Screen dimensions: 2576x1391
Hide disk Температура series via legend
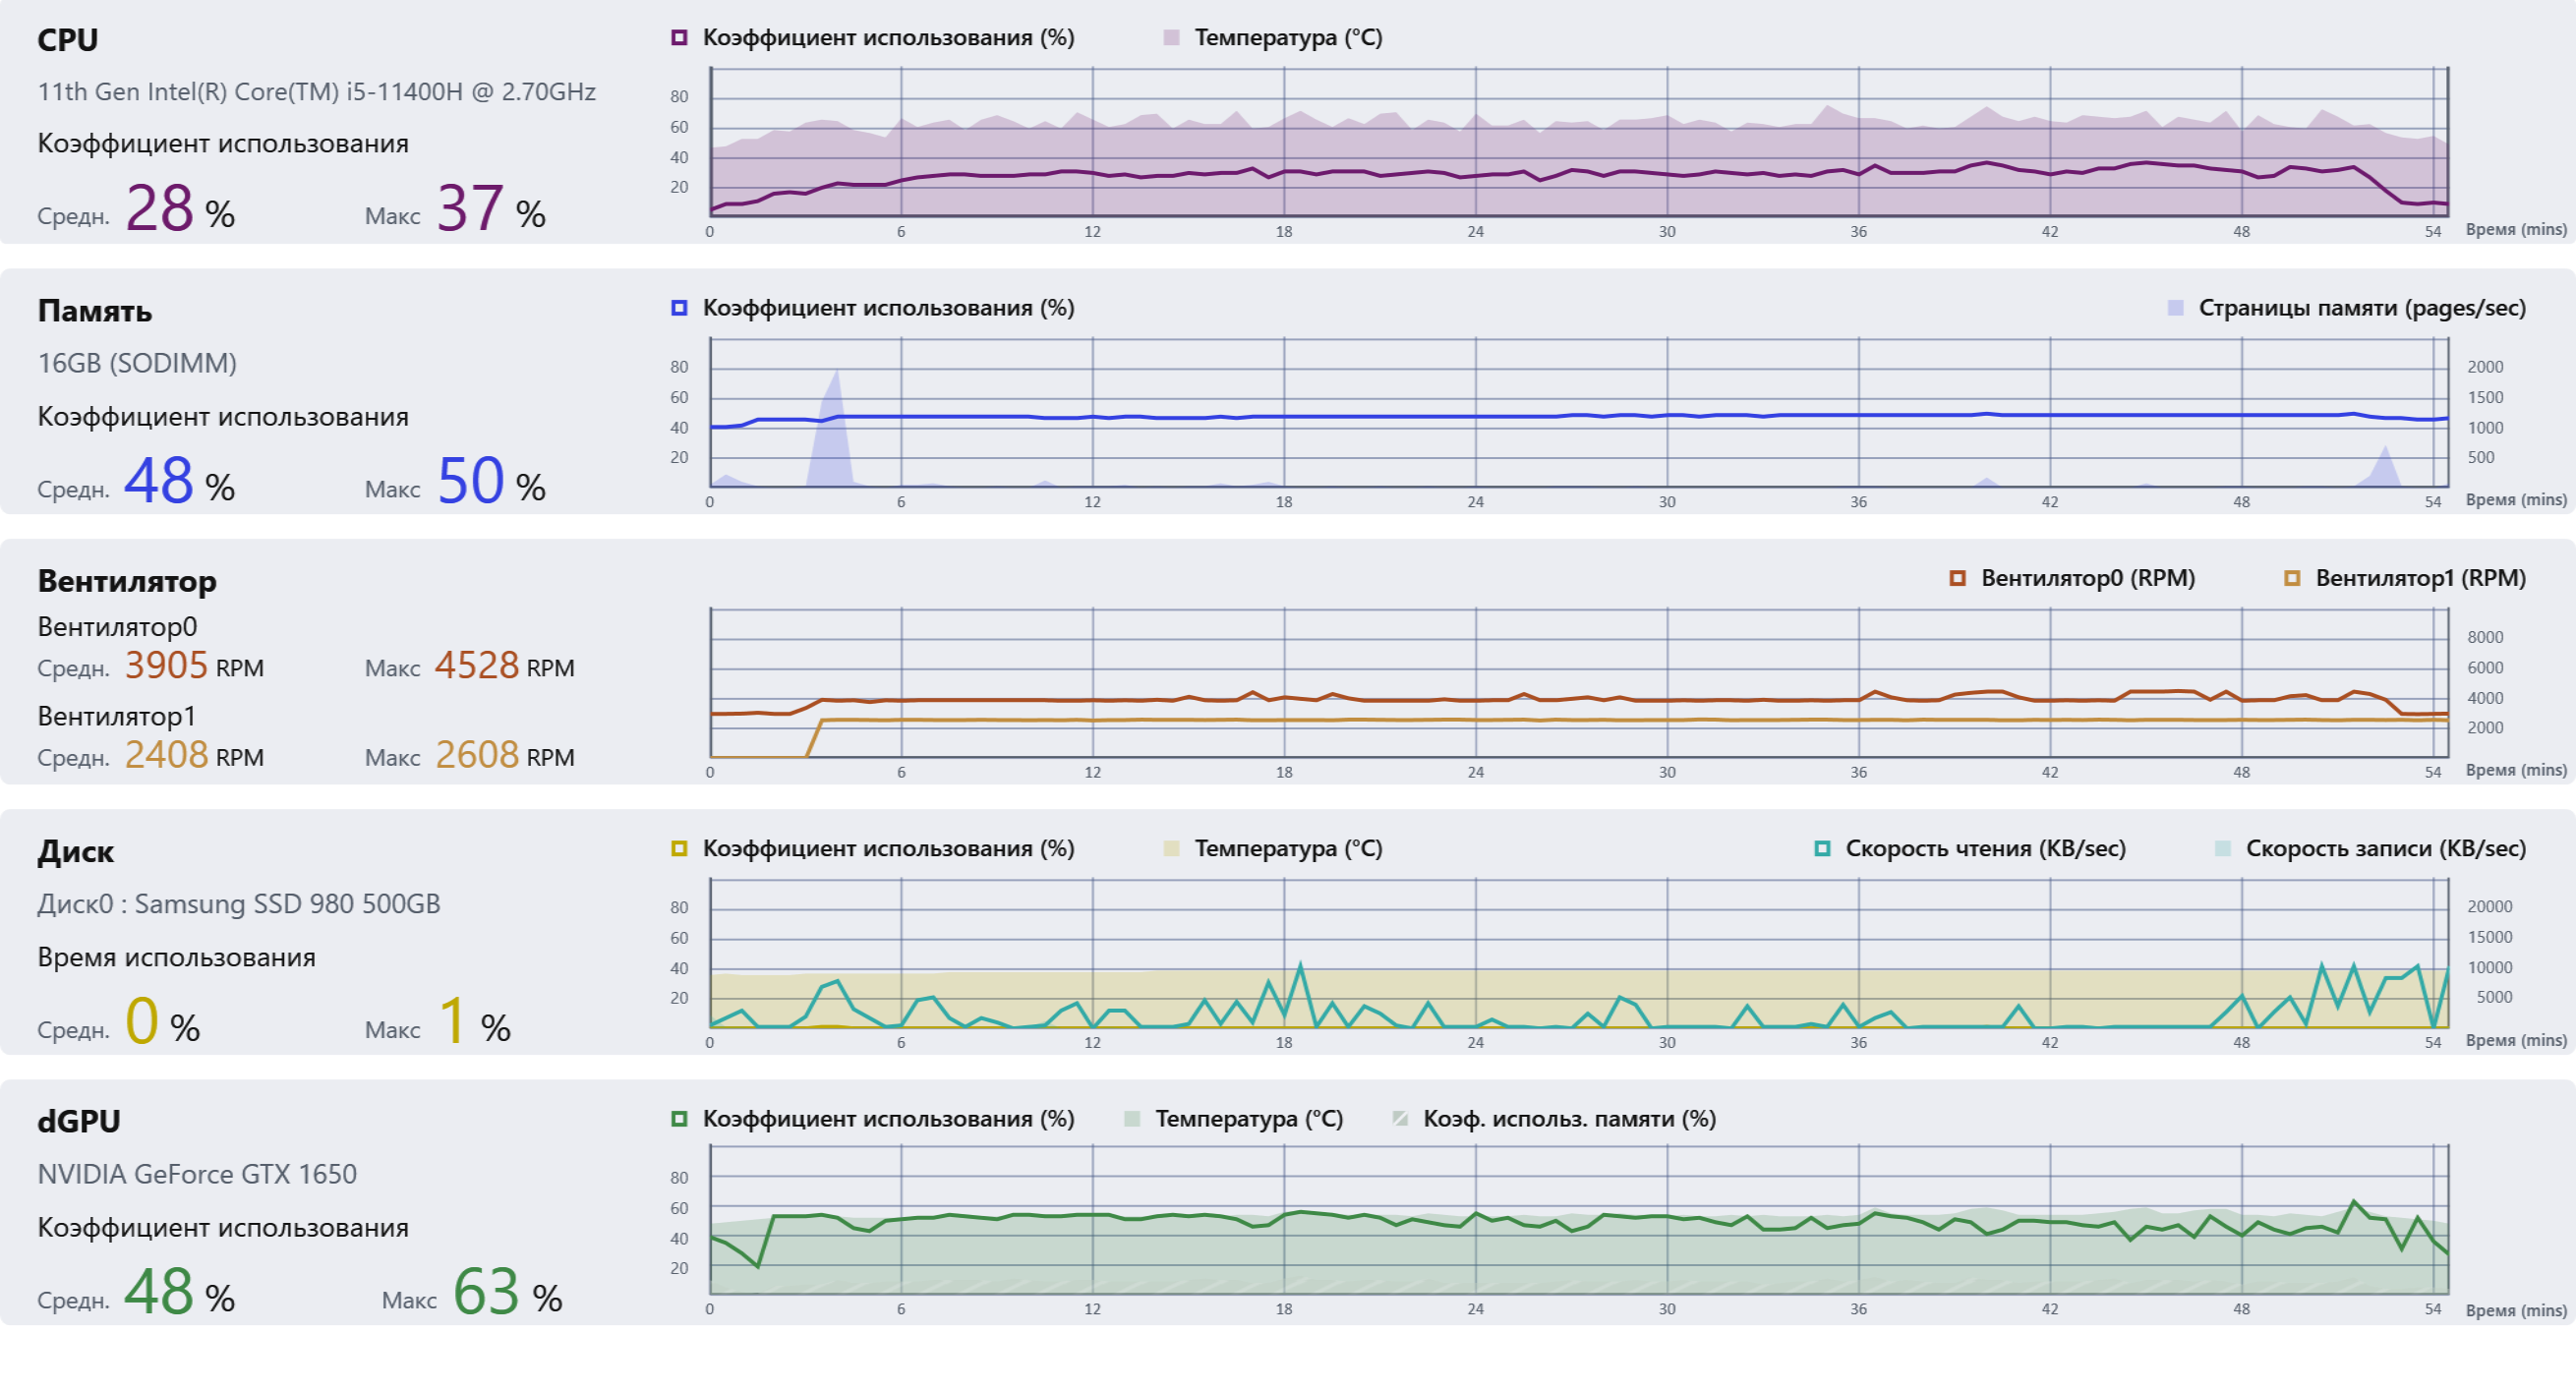pyautogui.click(x=1172, y=849)
